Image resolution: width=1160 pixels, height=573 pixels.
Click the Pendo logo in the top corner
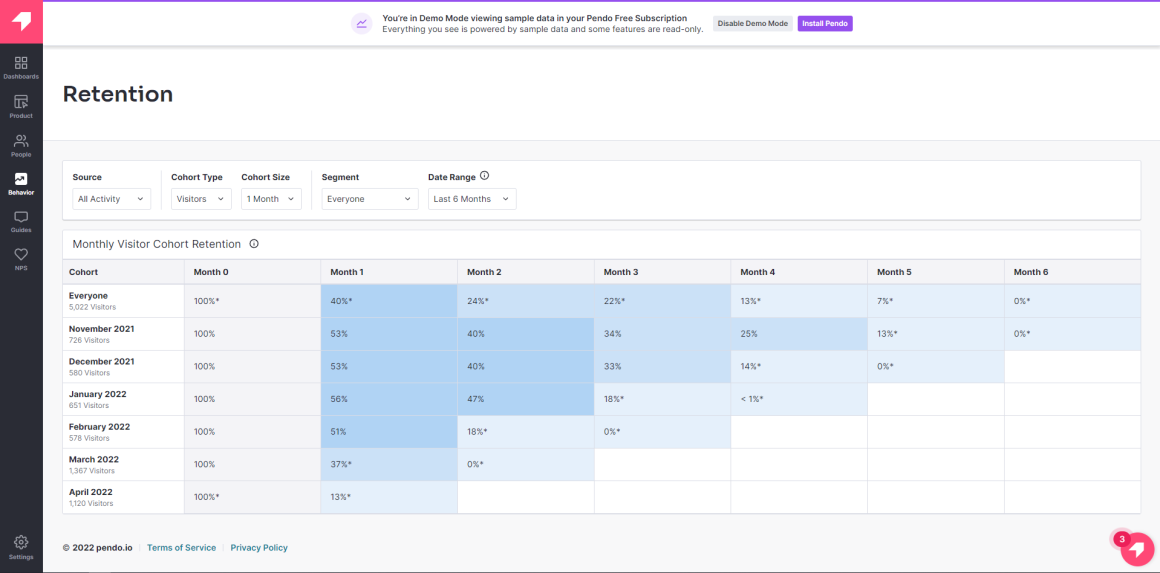[21, 22]
